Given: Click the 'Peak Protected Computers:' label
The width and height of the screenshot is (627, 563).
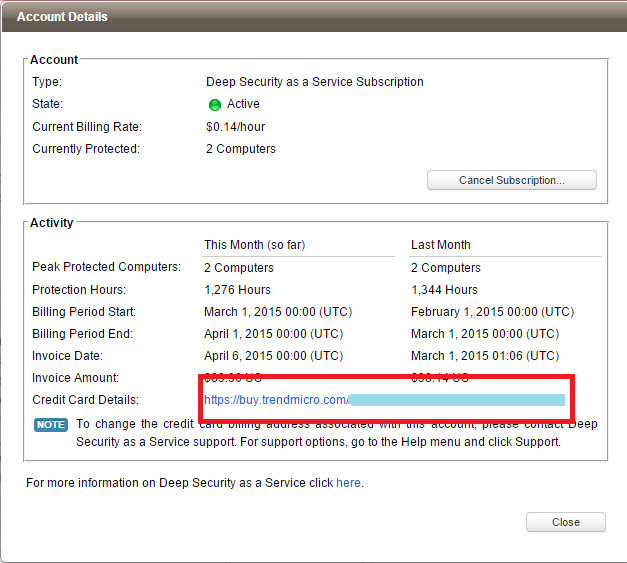Looking at the screenshot, I should (106, 267).
